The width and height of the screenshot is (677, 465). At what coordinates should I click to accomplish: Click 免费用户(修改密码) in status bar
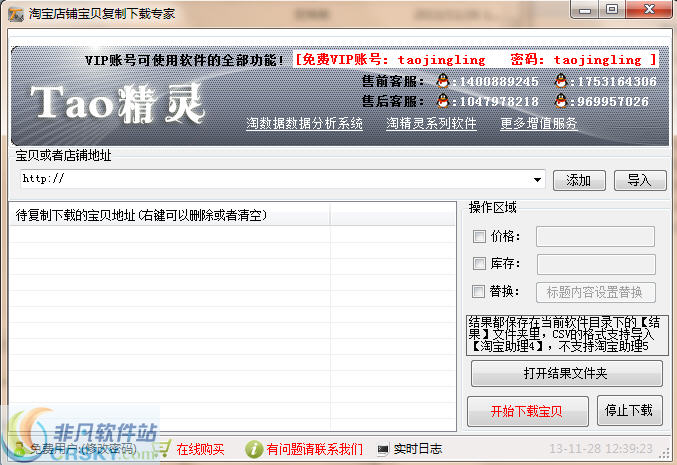point(82,449)
